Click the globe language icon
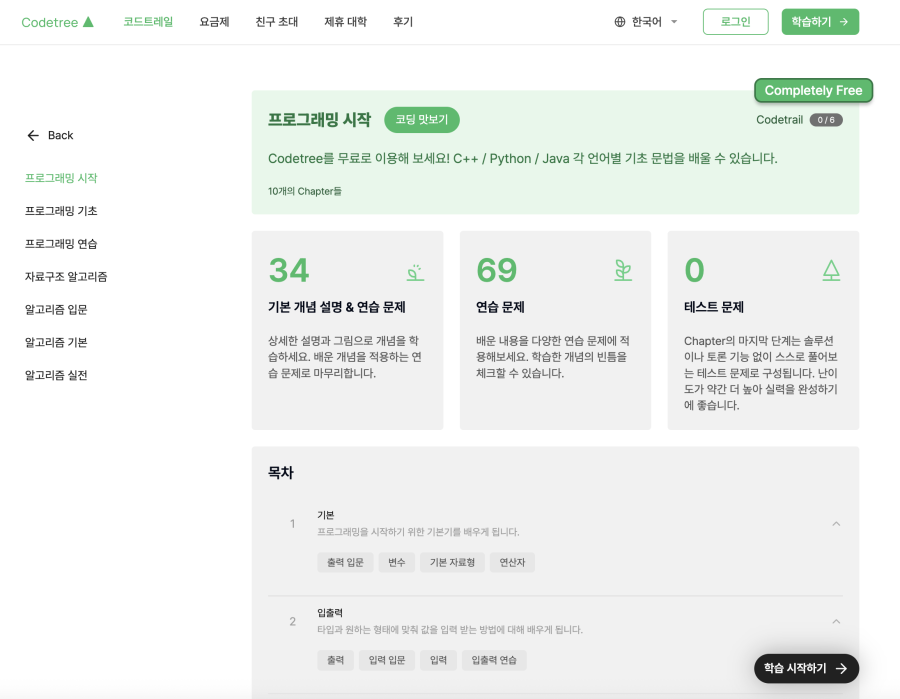900x699 pixels. [x=619, y=22]
